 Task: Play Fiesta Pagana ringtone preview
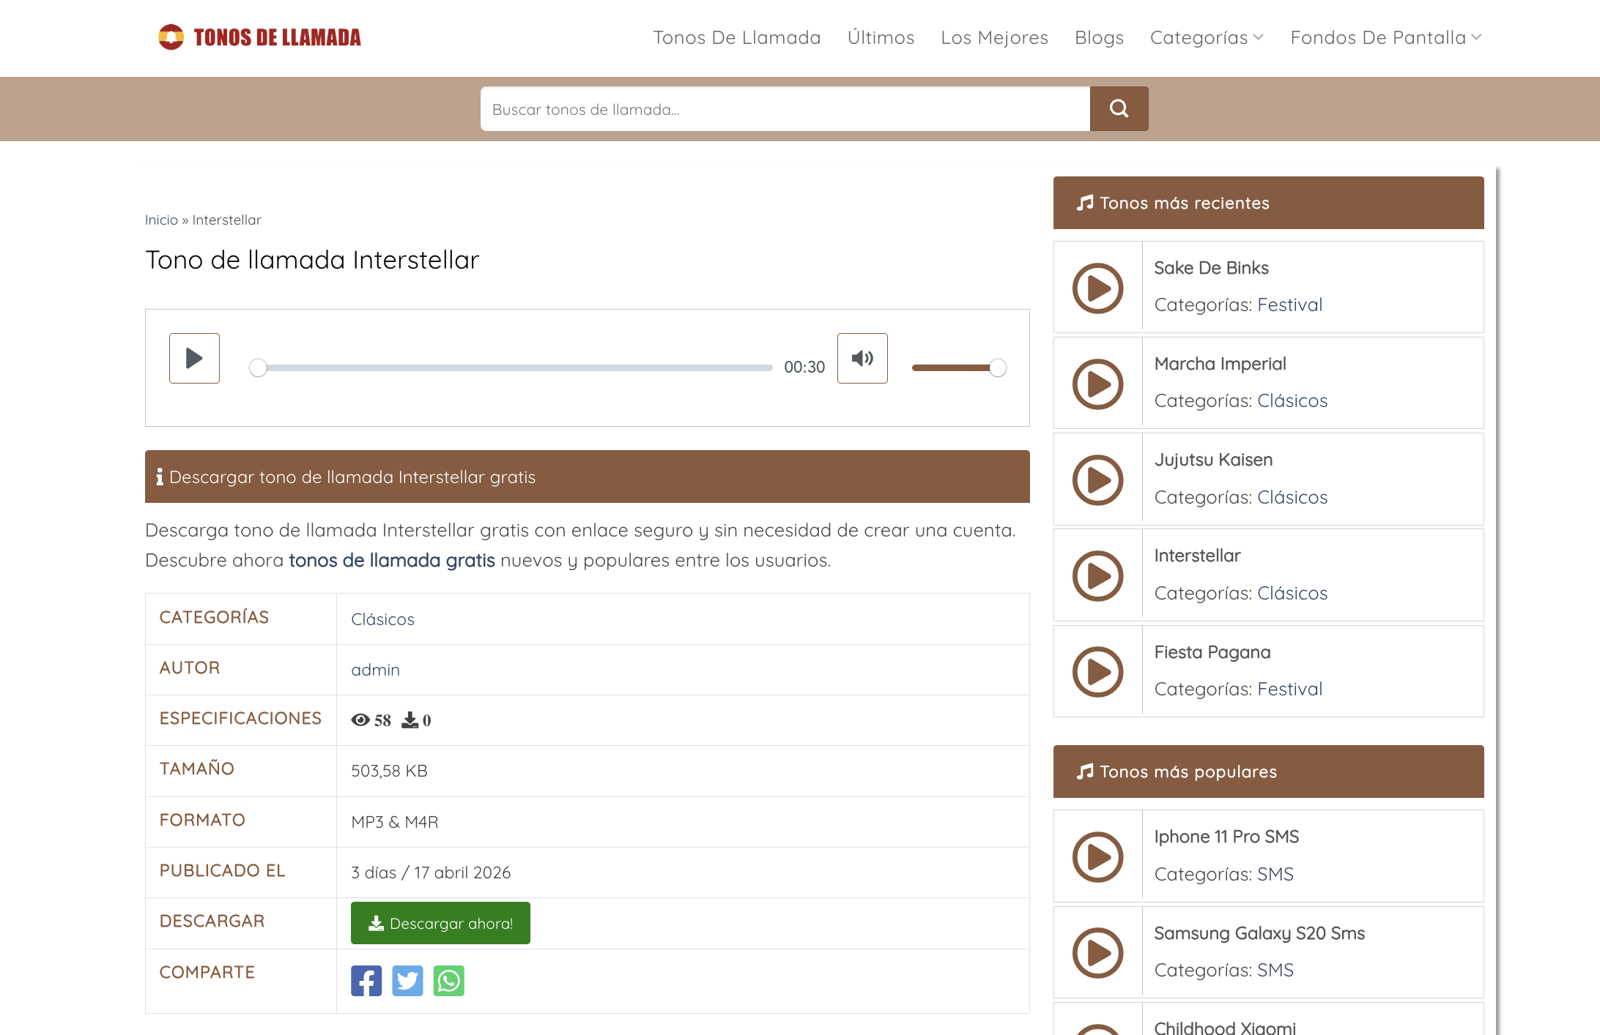[x=1098, y=672]
